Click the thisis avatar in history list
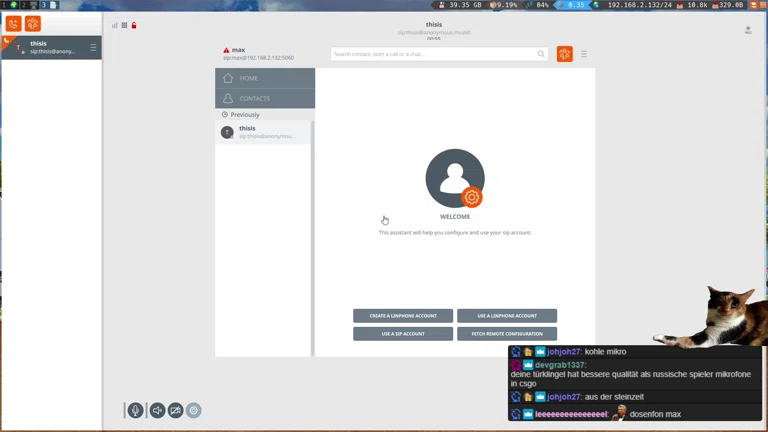 [x=227, y=132]
